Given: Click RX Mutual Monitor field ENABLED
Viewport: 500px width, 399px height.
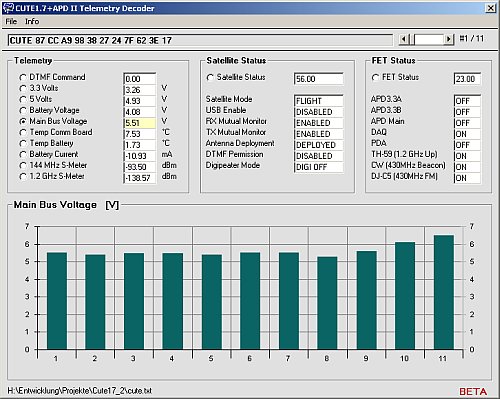Looking at the screenshot, I should point(319,123).
